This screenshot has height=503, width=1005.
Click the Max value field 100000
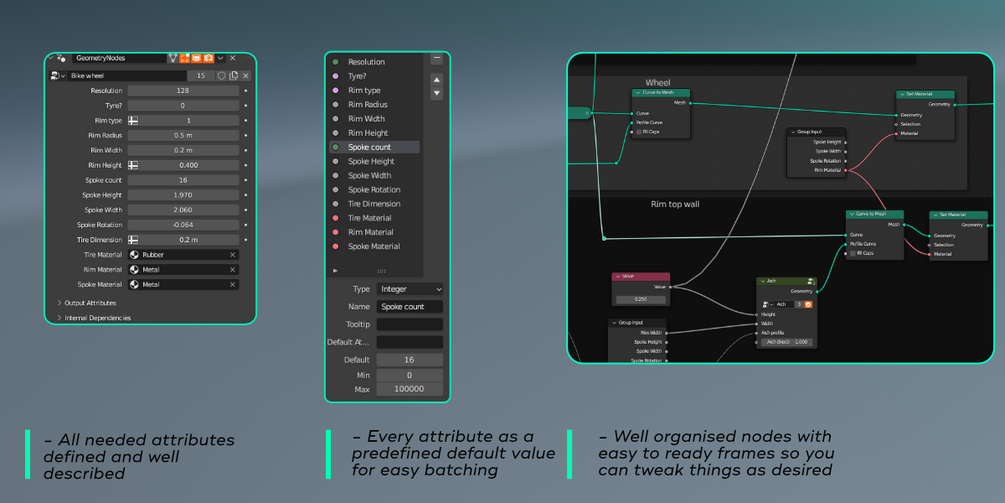click(x=410, y=389)
